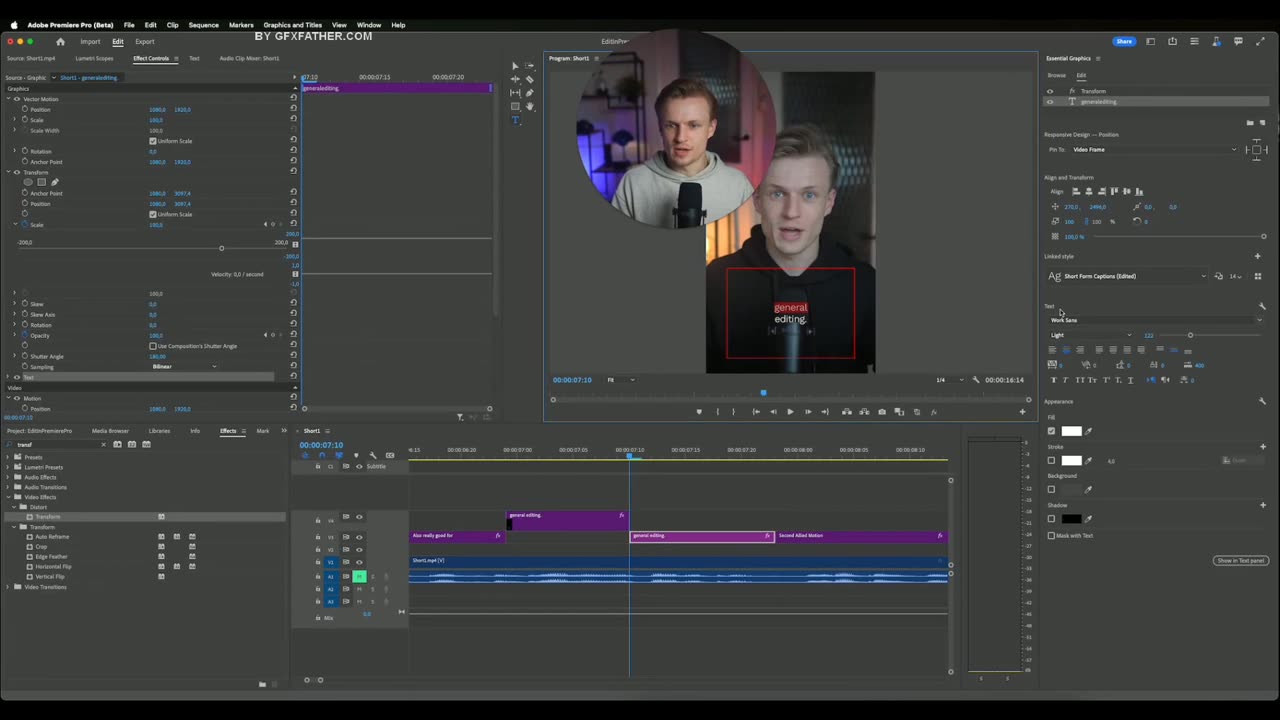Switch to the Lumetri Scopes tab
Viewport: 1280px width, 720px height.
click(x=94, y=58)
